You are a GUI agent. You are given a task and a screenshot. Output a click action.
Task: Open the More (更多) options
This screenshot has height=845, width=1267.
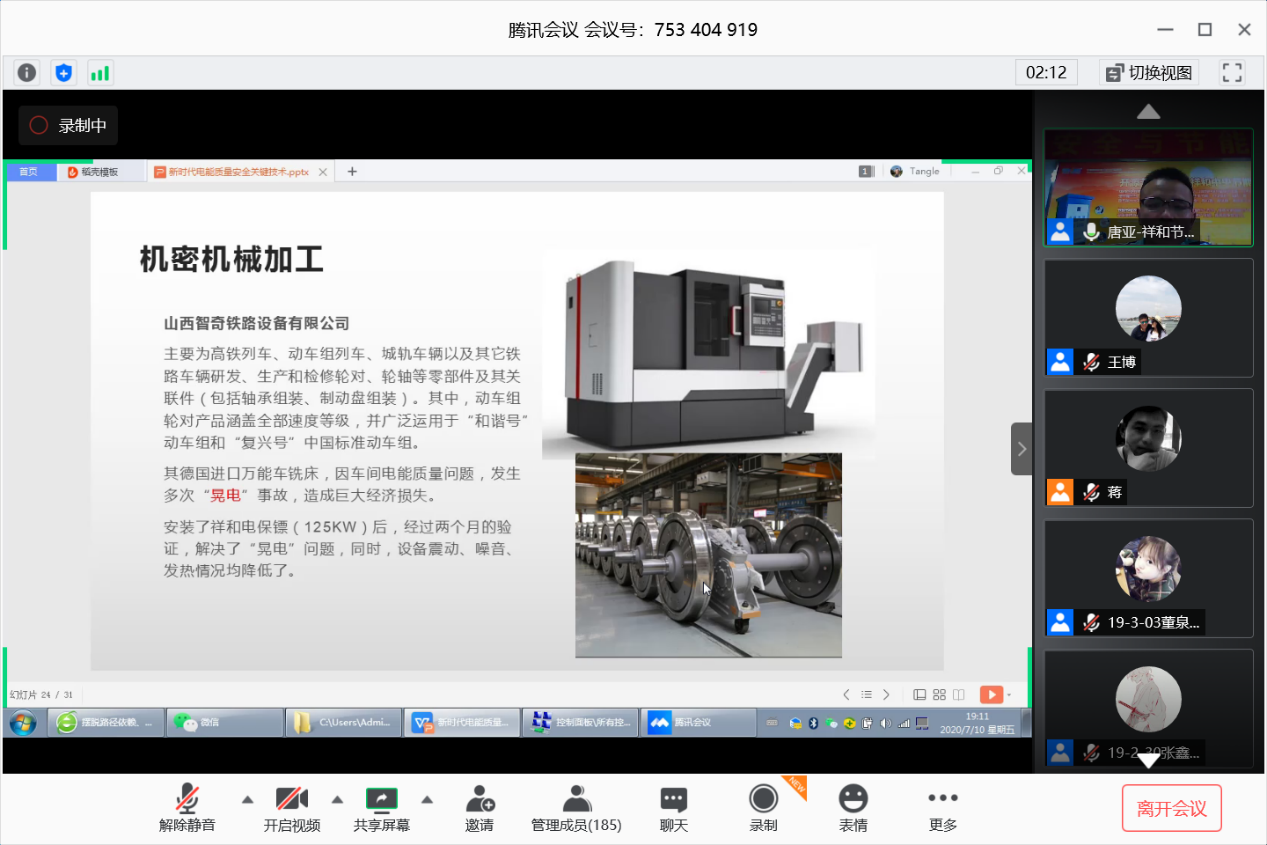[942, 808]
